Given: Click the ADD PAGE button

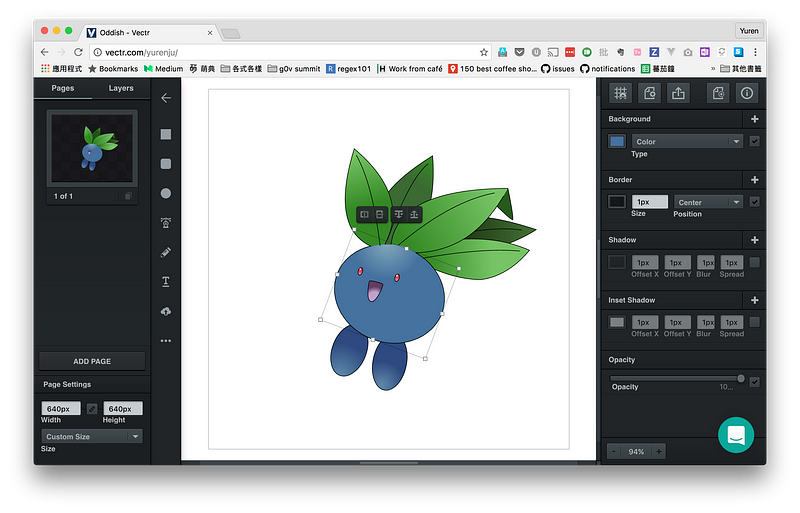Looking at the screenshot, I should coord(92,361).
